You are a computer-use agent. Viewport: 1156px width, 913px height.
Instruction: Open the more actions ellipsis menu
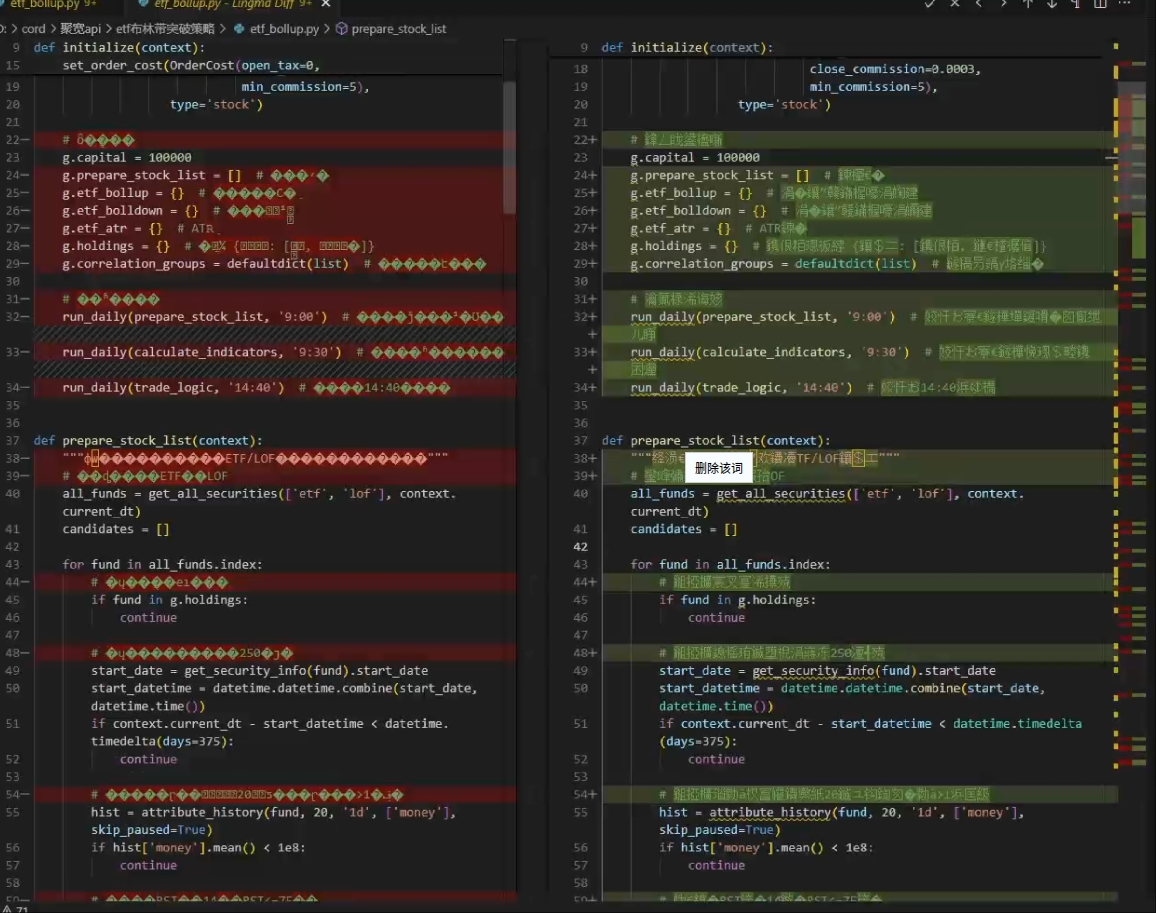(x=1124, y=4)
